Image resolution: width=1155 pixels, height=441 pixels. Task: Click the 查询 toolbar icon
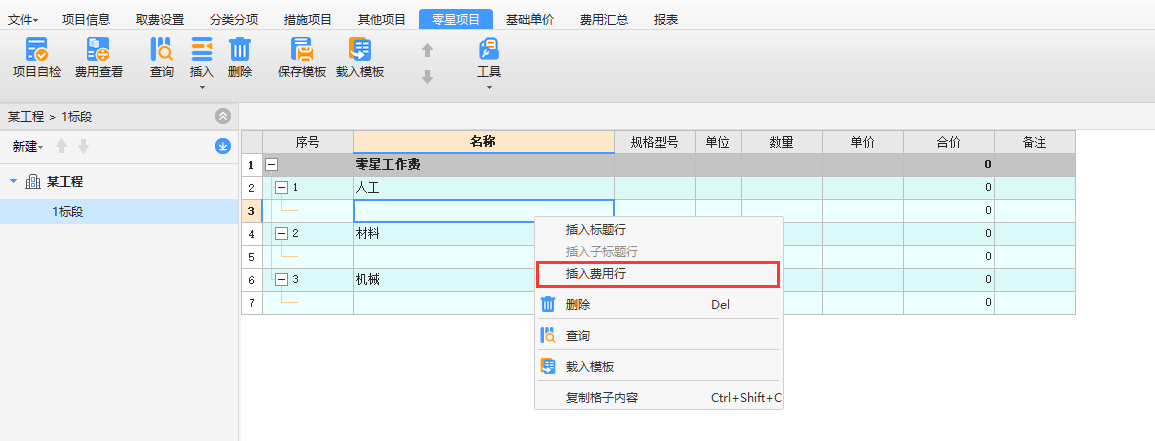click(x=161, y=51)
